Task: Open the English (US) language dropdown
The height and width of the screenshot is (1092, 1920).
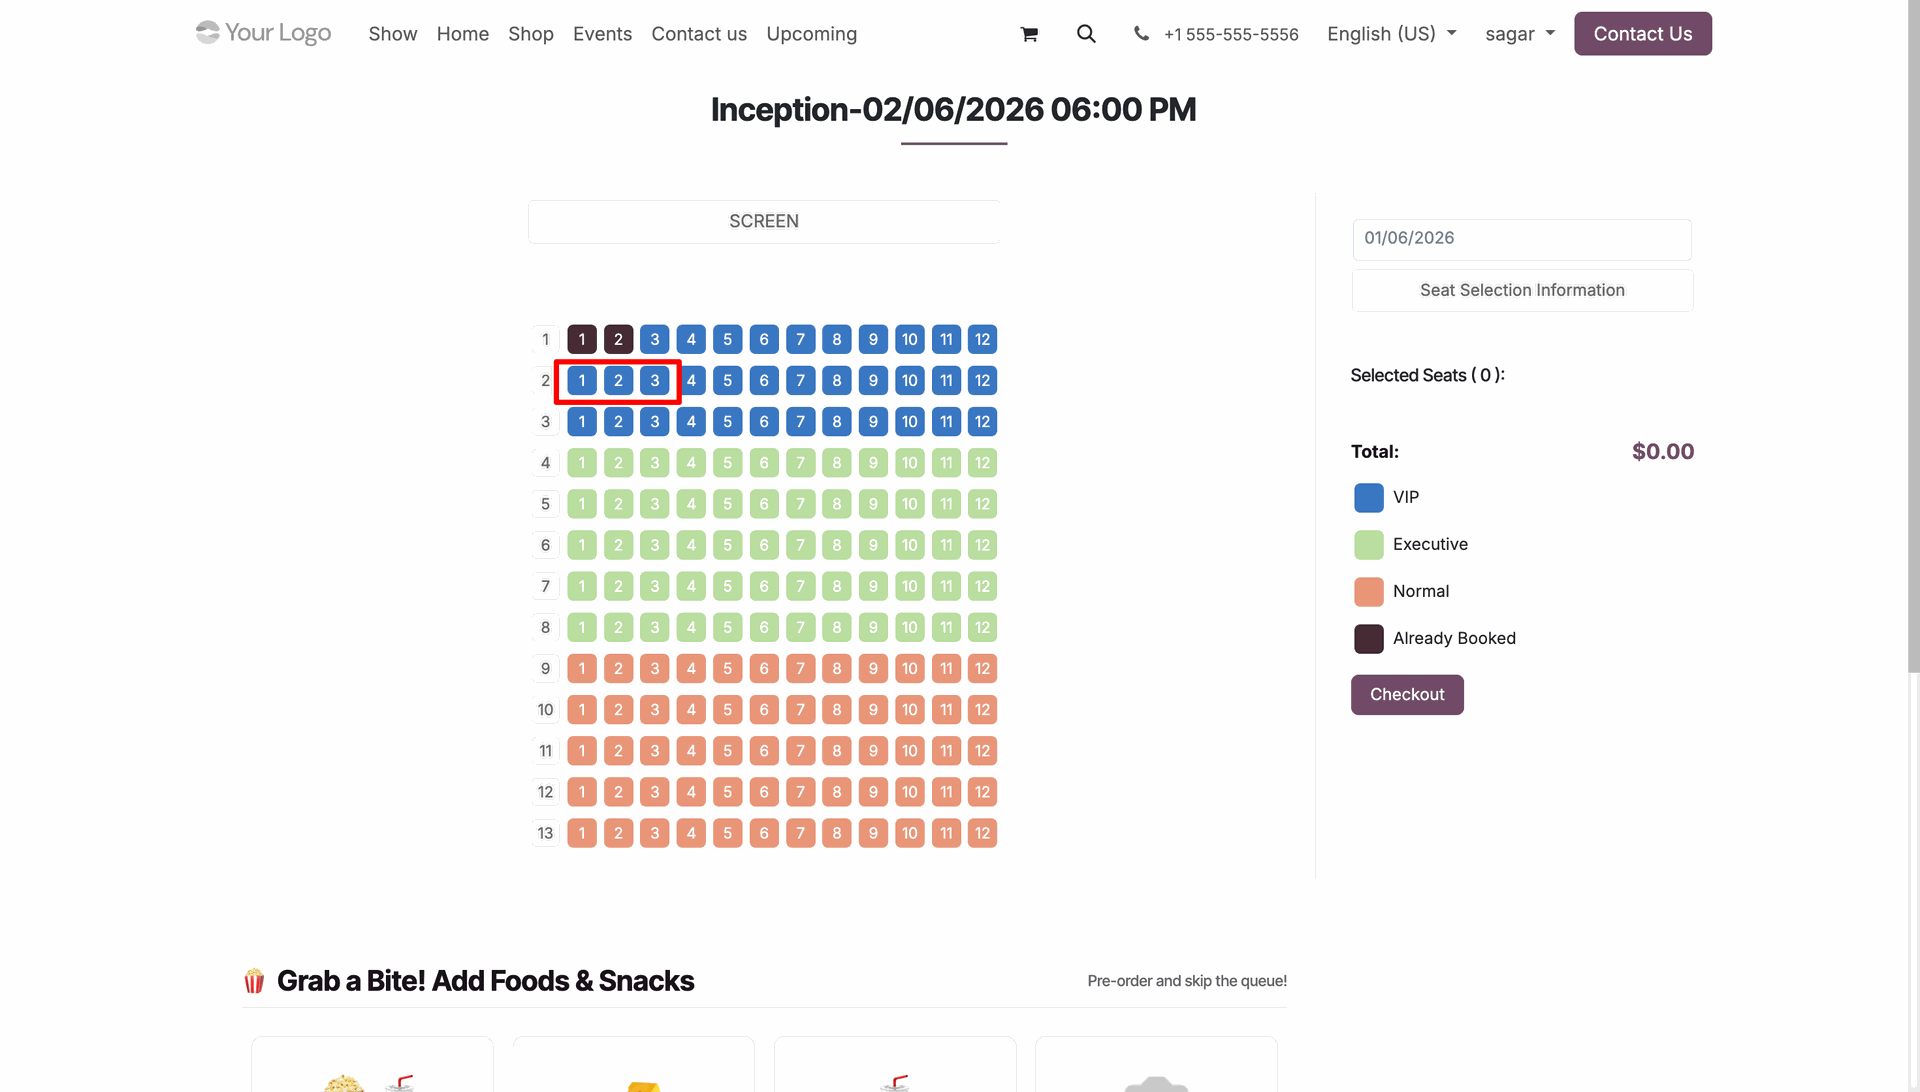Action: click(x=1391, y=34)
